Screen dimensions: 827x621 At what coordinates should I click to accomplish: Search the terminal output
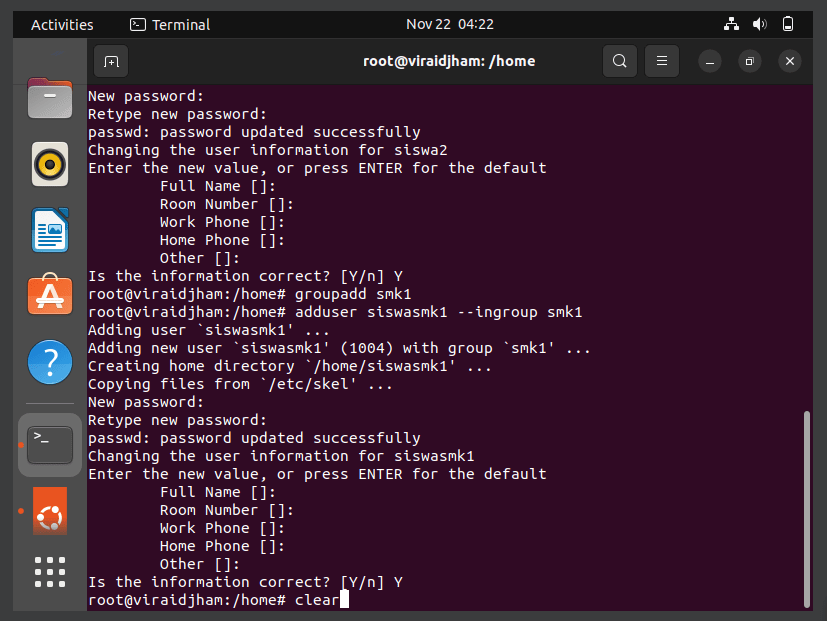coord(620,61)
